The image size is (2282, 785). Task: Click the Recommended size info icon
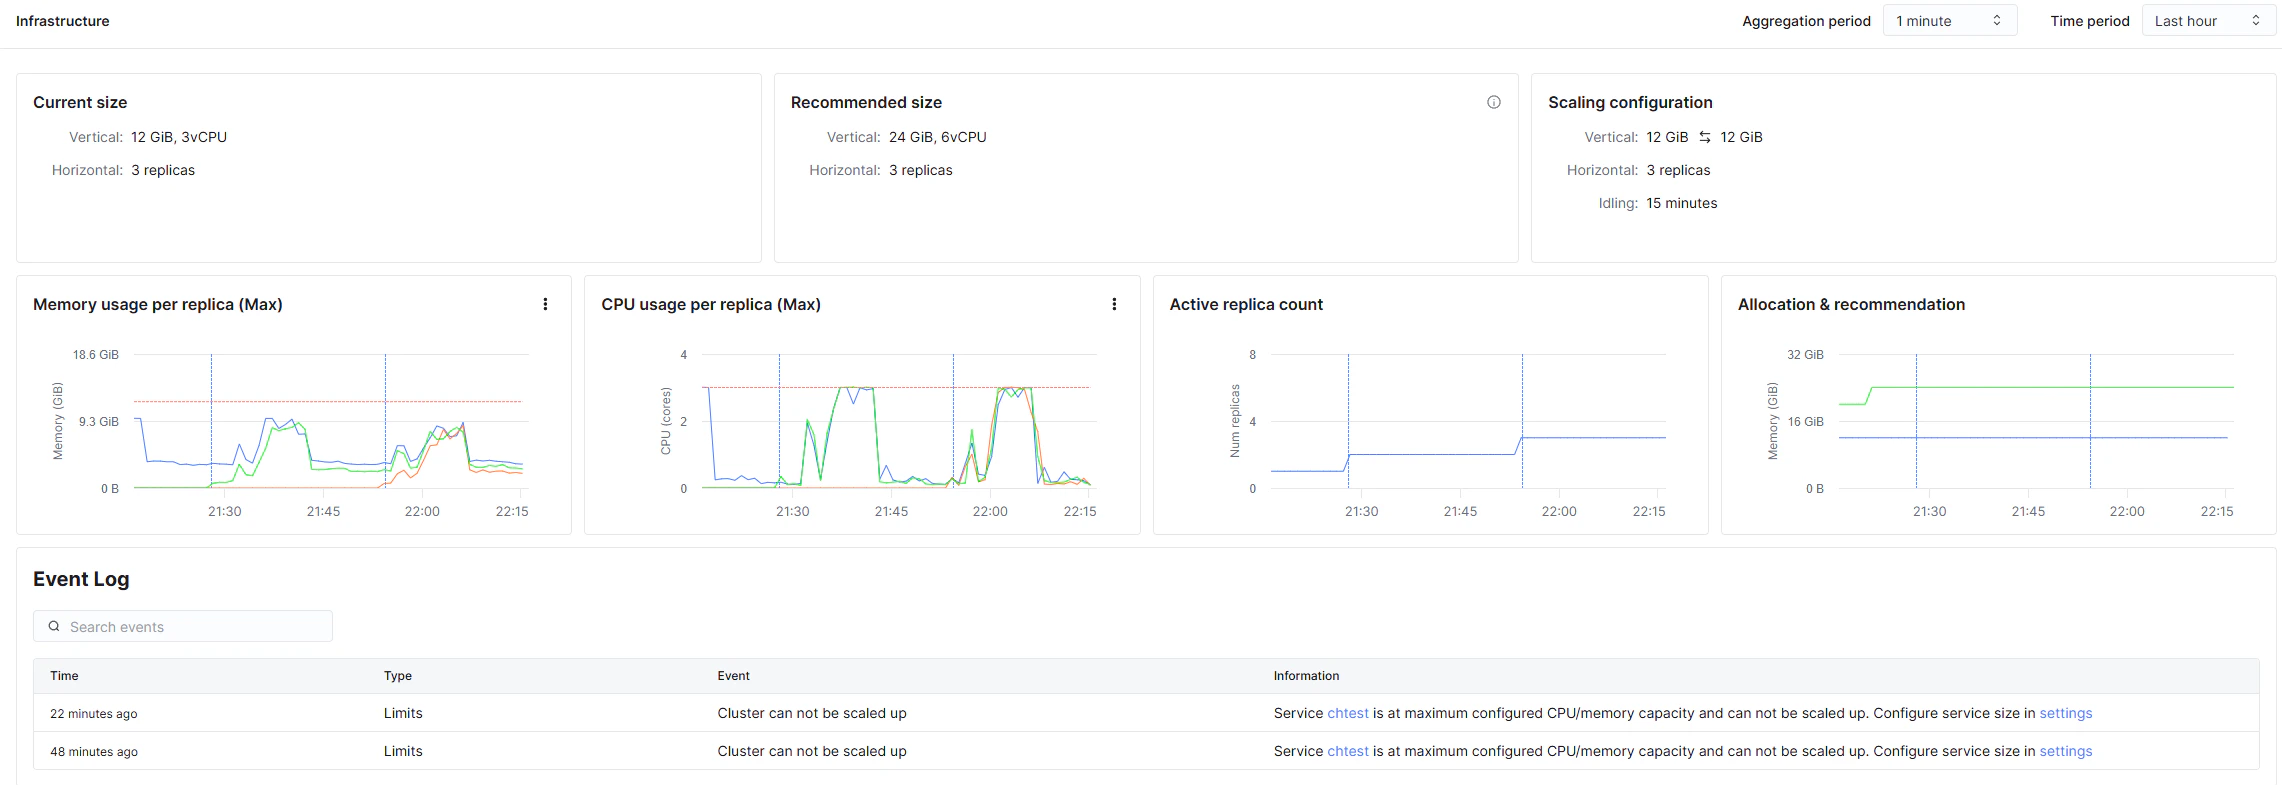(x=1493, y=102)
